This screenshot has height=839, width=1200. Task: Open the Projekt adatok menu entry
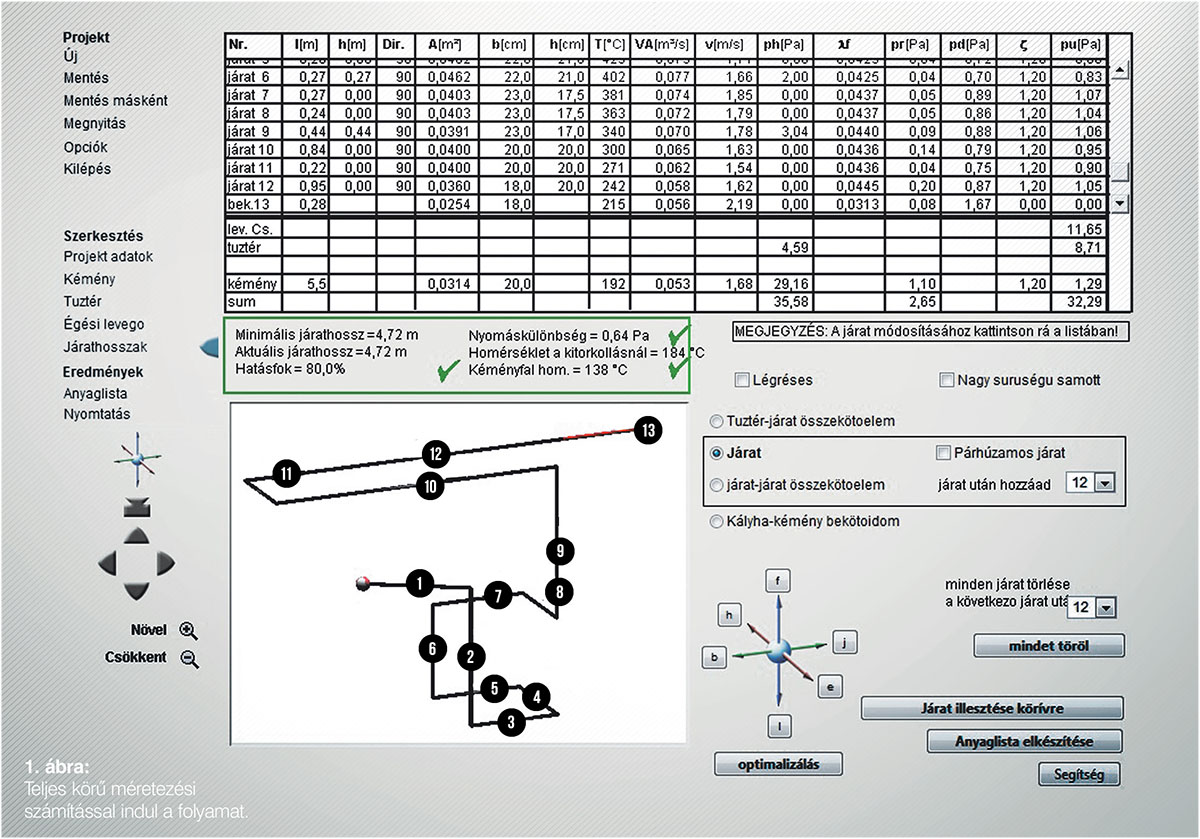coord(108,257)
